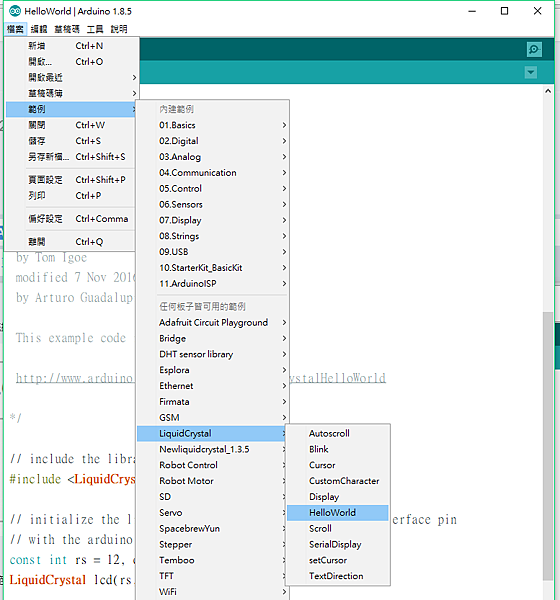Open the Serial Monitor magnifier icon
Screen dimensions: 560x600
(x=534, y=49)
